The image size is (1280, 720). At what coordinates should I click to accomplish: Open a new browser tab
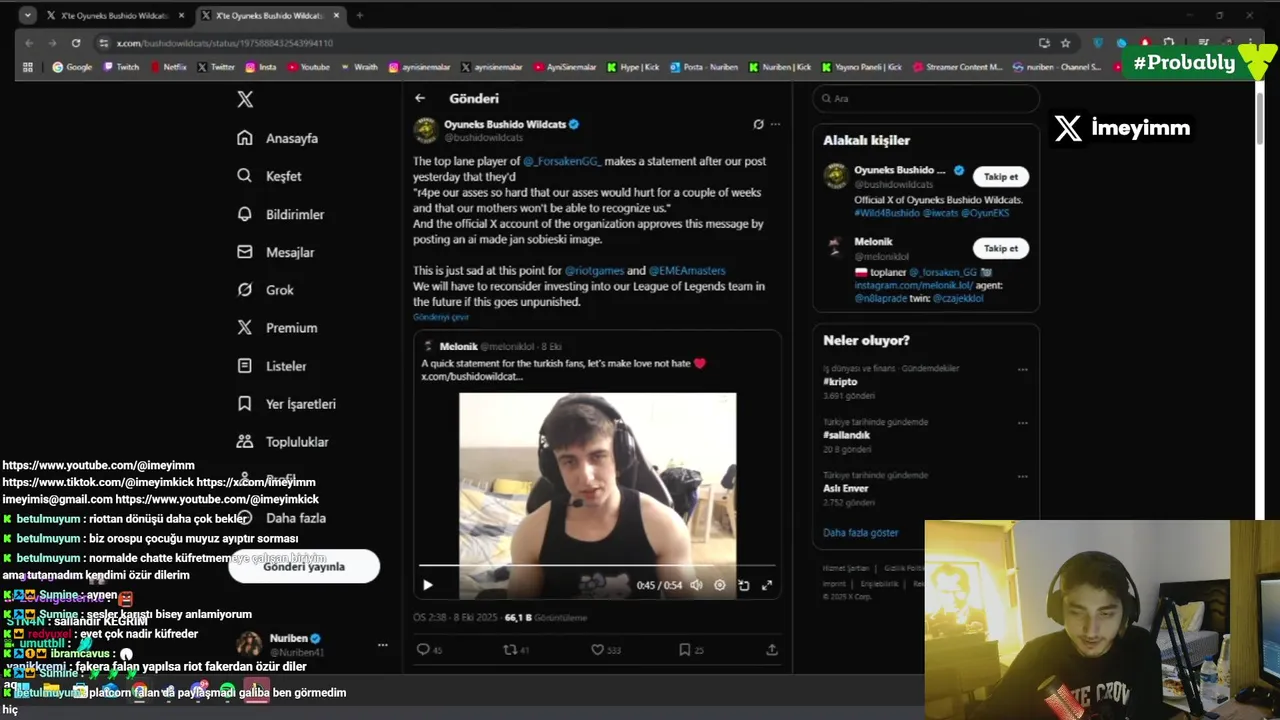pyautogui.click(x=360, y=16)
